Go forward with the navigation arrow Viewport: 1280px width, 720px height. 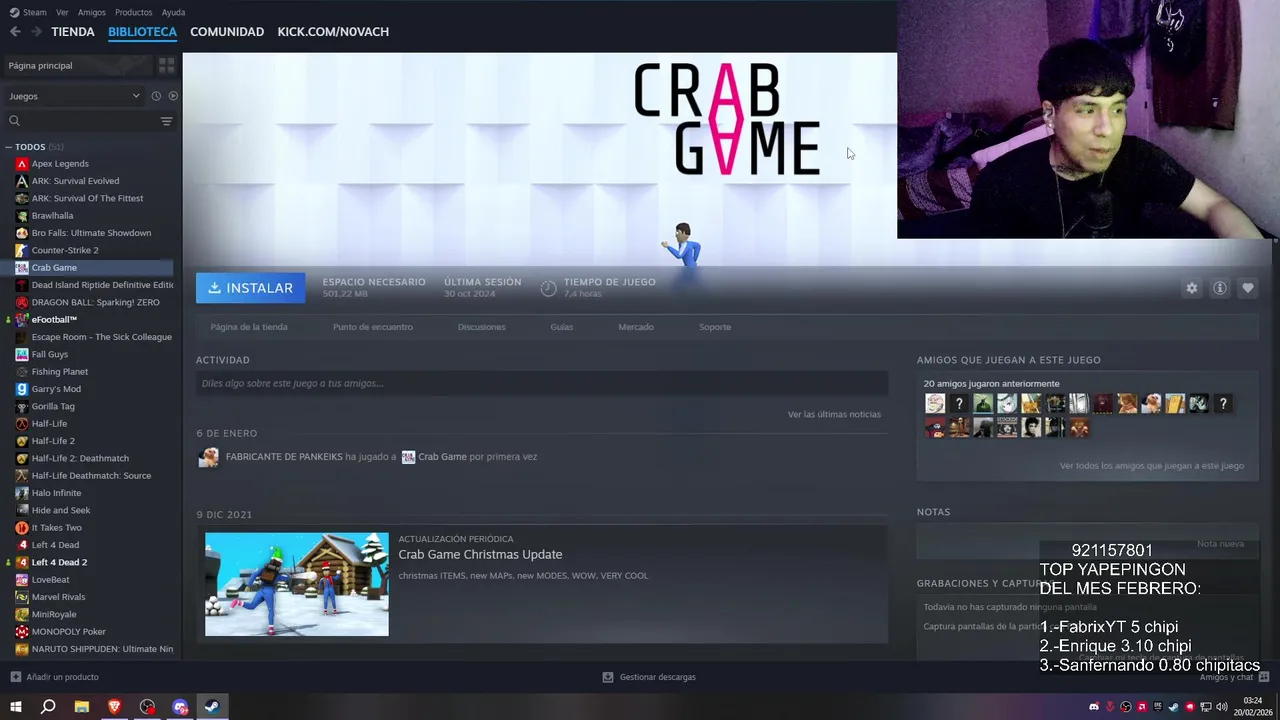[x=36, y=32]
